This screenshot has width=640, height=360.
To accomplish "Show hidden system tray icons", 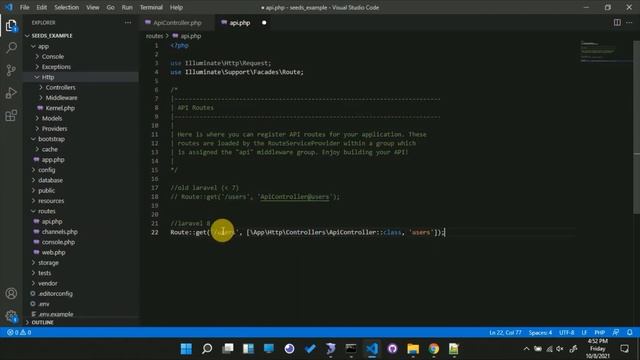I will 527,349.
